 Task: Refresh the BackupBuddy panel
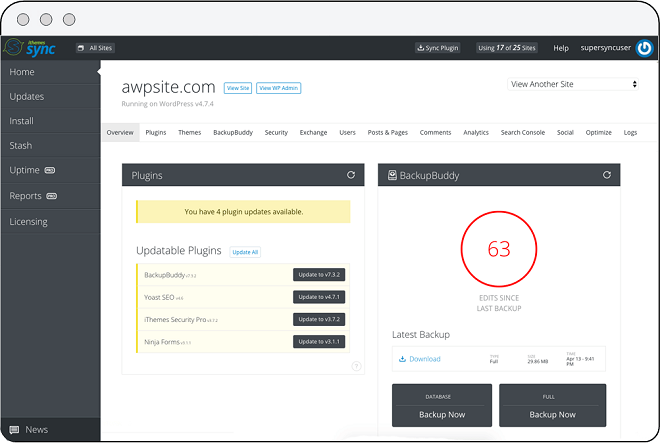(x=607, y=175)
